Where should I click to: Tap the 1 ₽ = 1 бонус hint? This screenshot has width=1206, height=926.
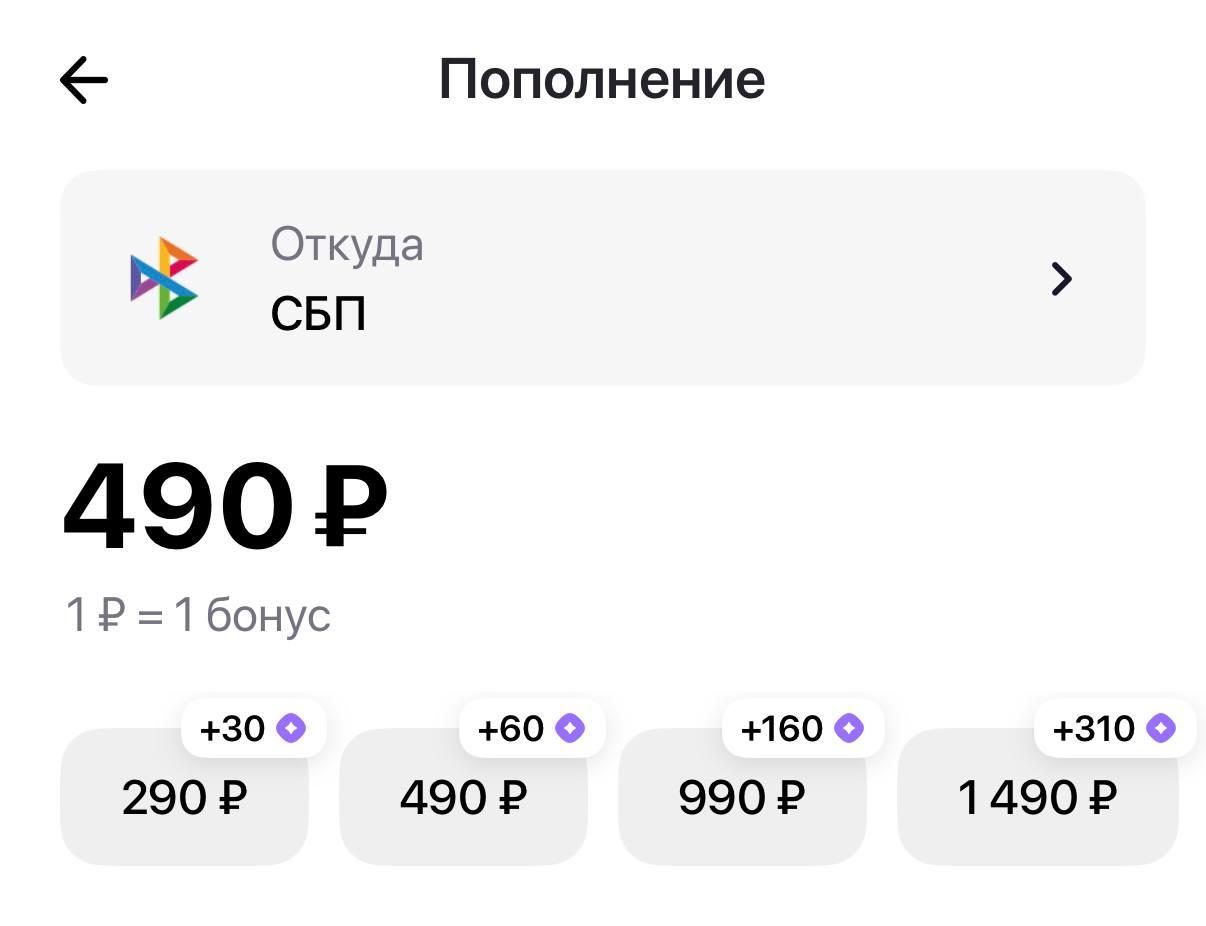(198, 616)
